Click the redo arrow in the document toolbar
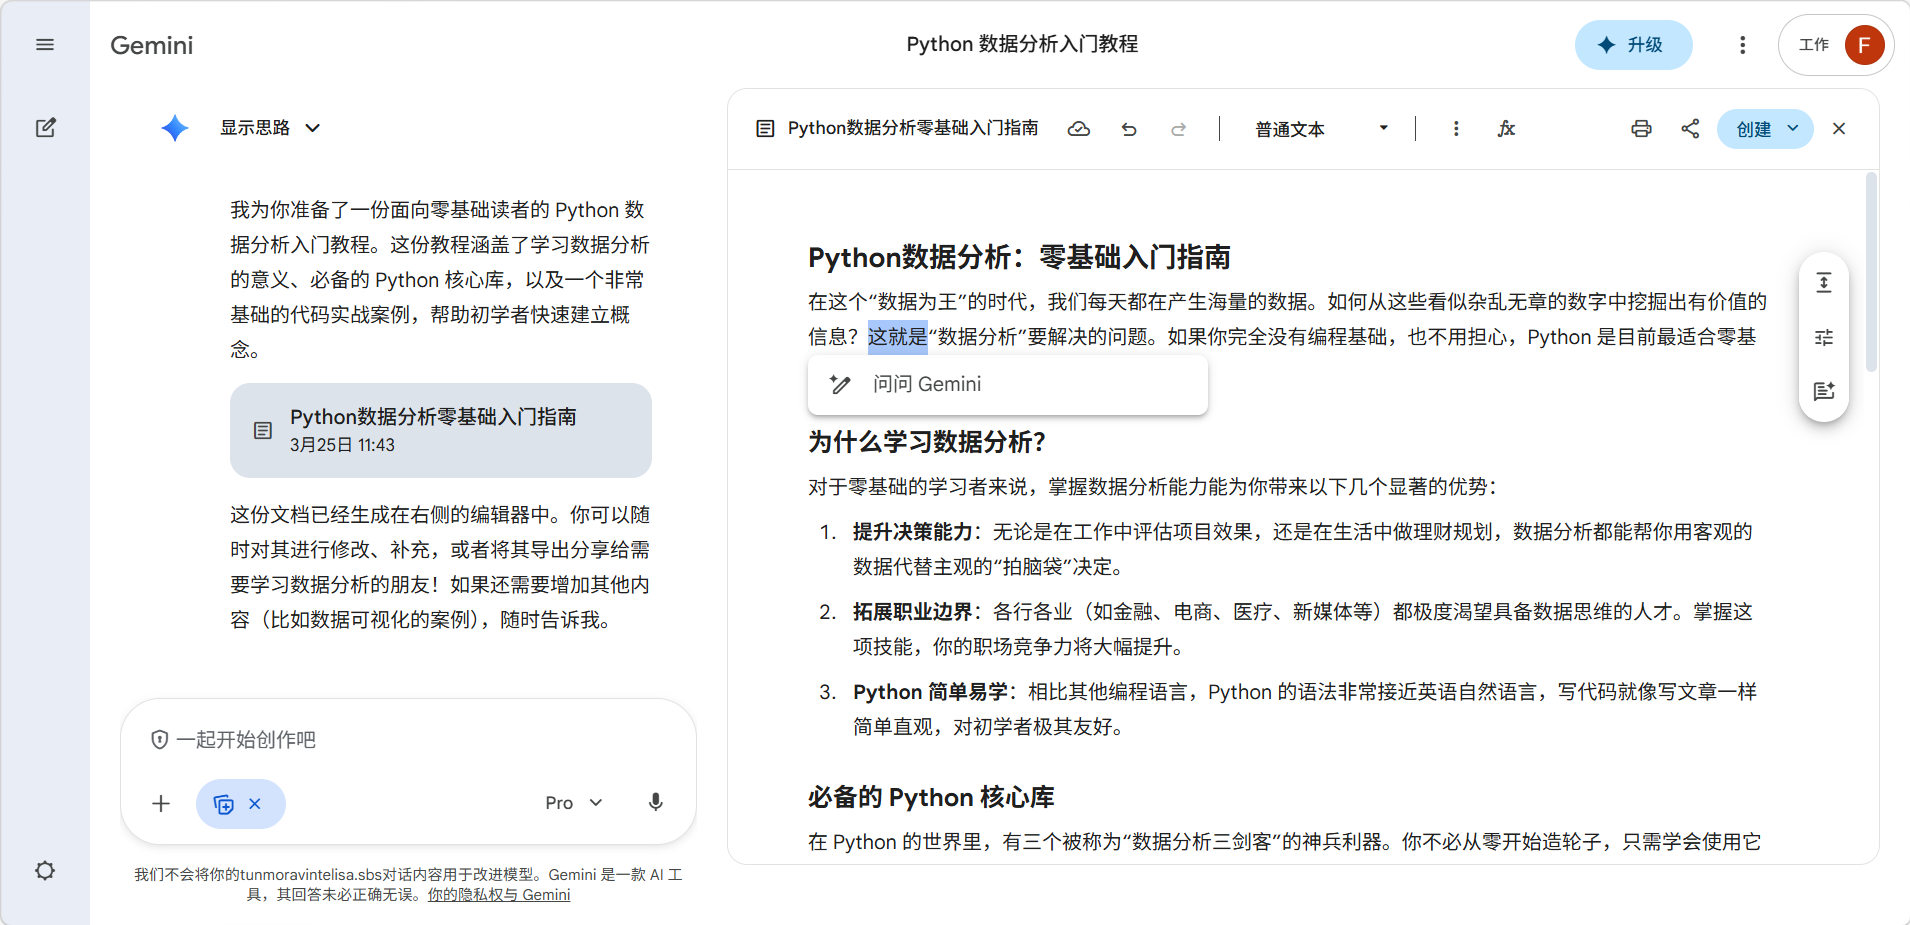 pyautogui.click(x=1179, y=129)
